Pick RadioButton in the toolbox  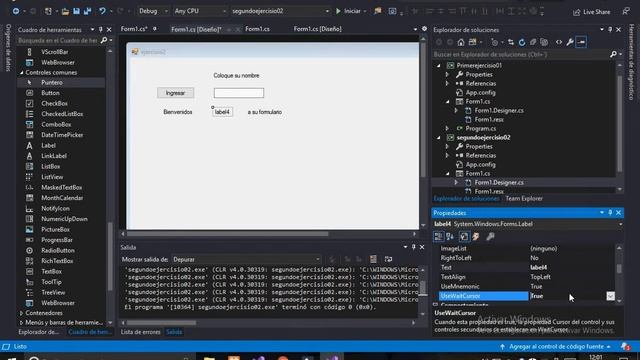click(58, 251)
